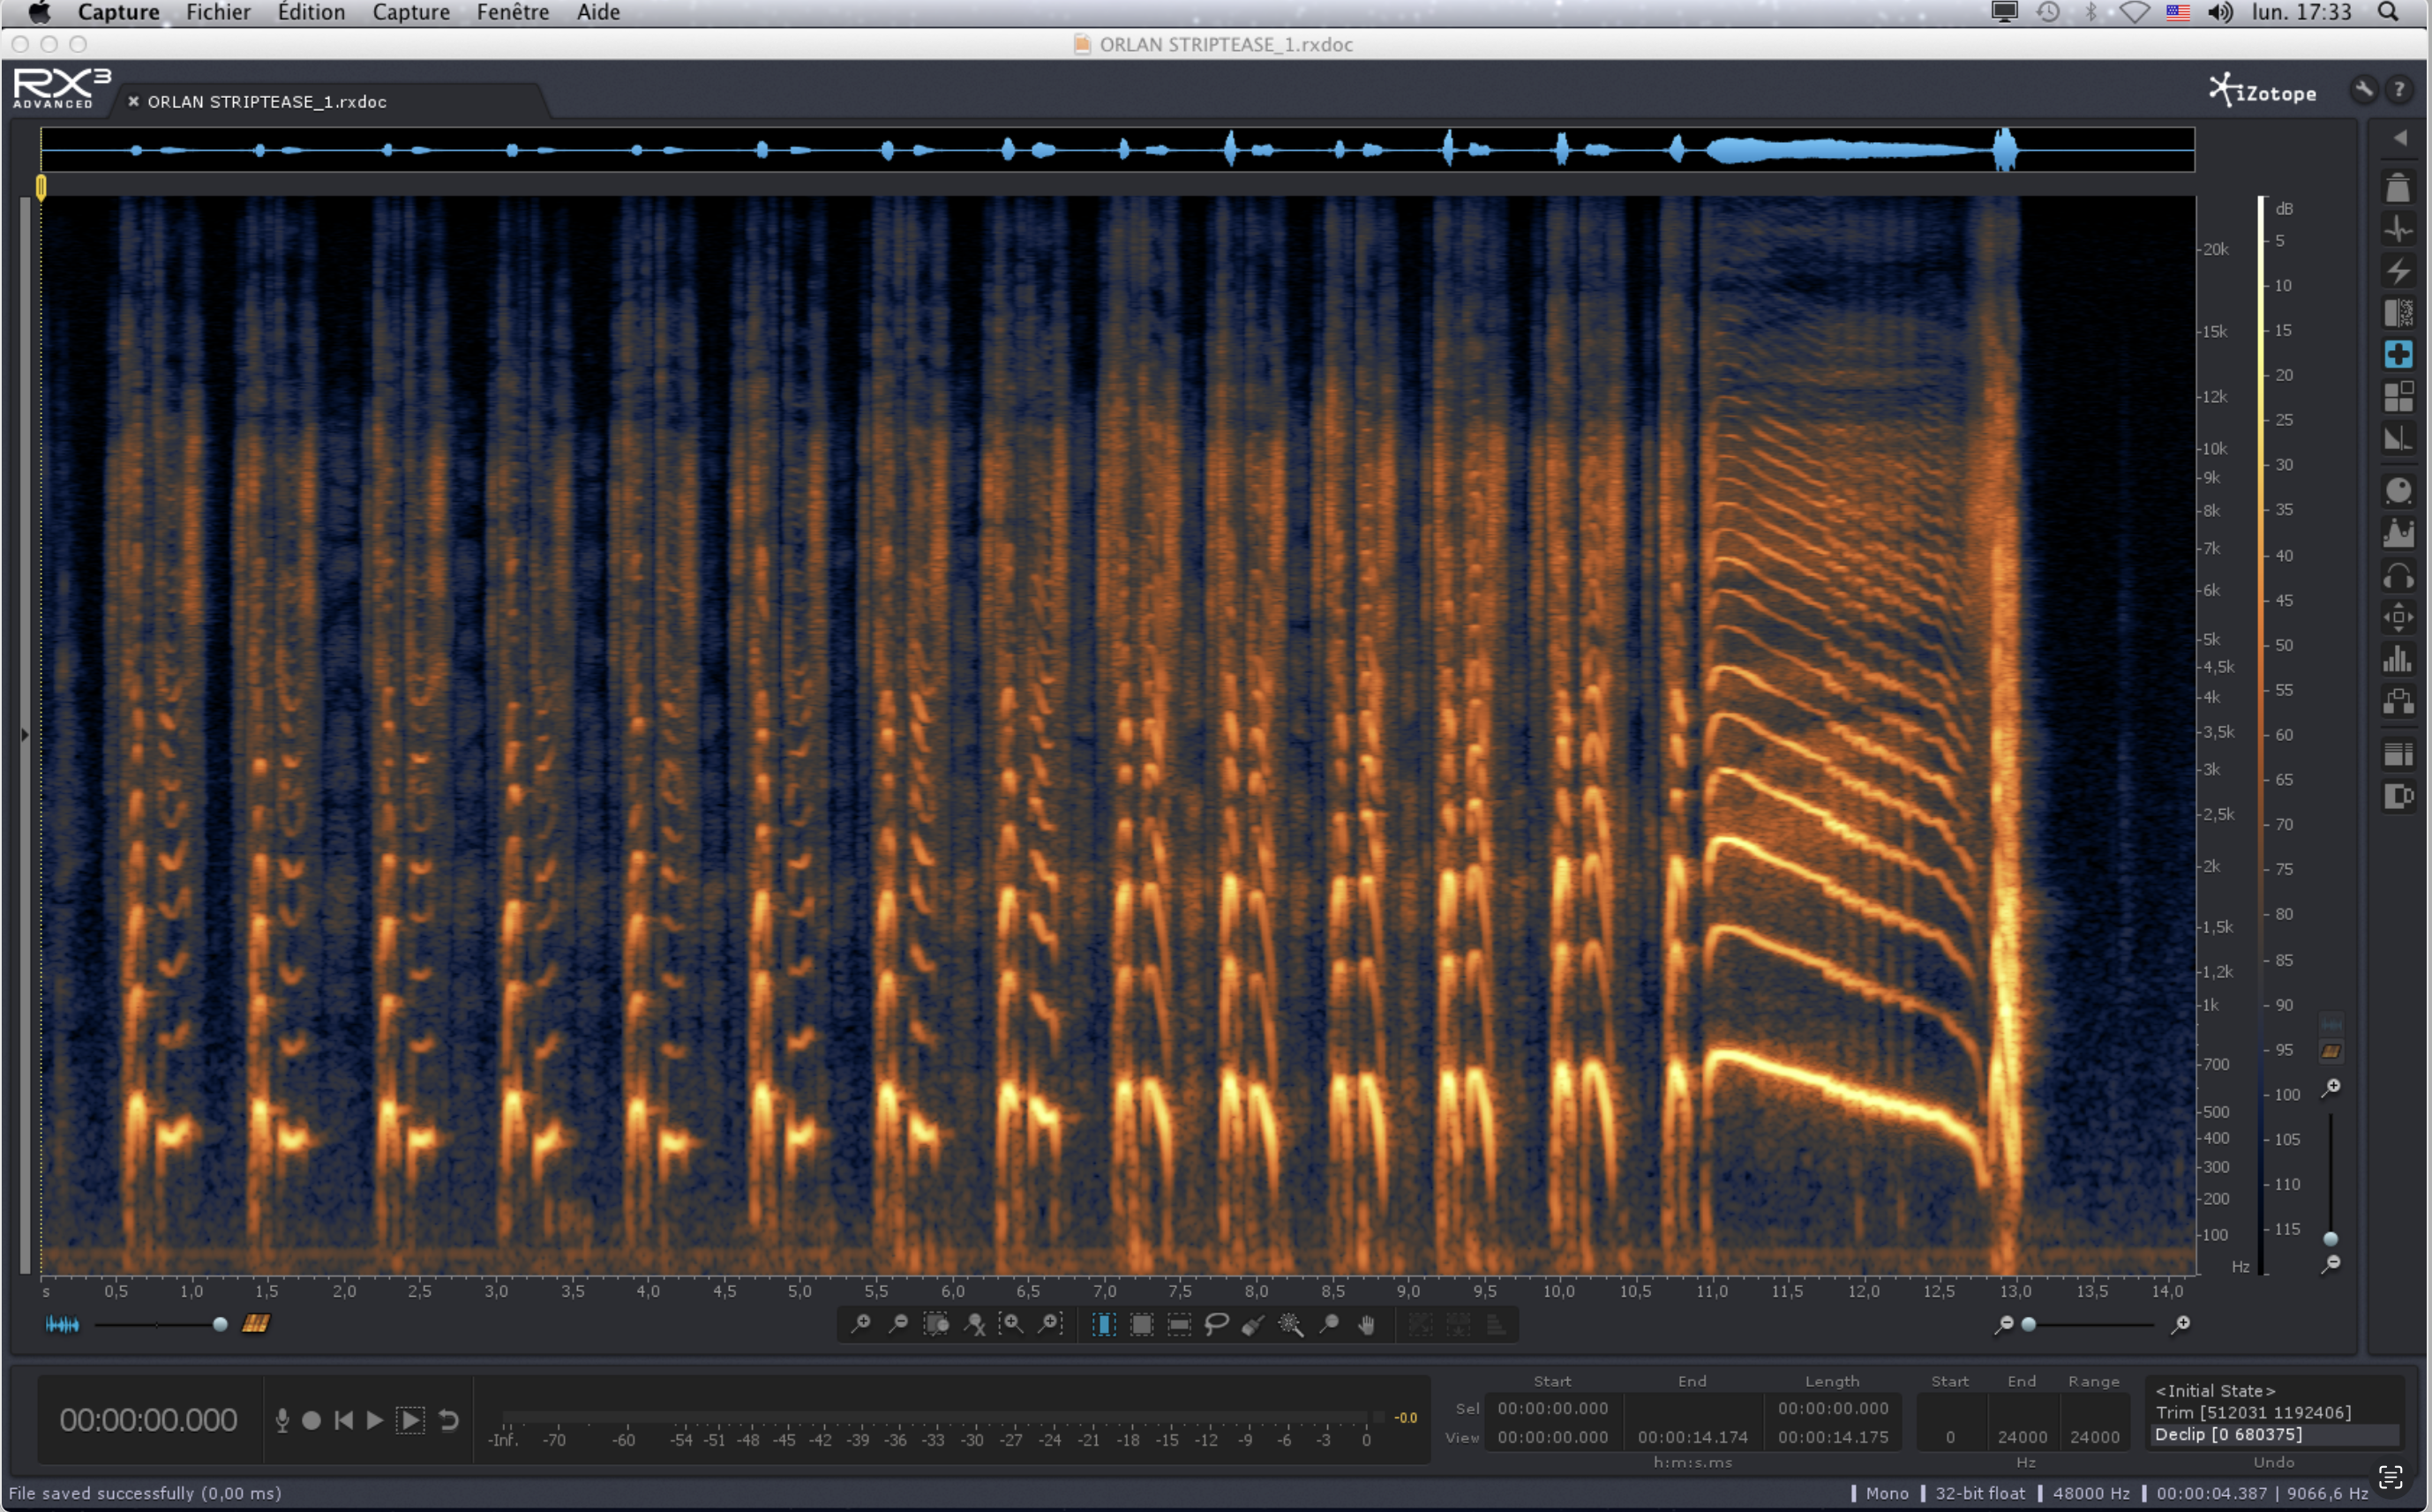Toggle play selection only button
This screenshot has height=1512, width=2432.
tap(410, 1420)
